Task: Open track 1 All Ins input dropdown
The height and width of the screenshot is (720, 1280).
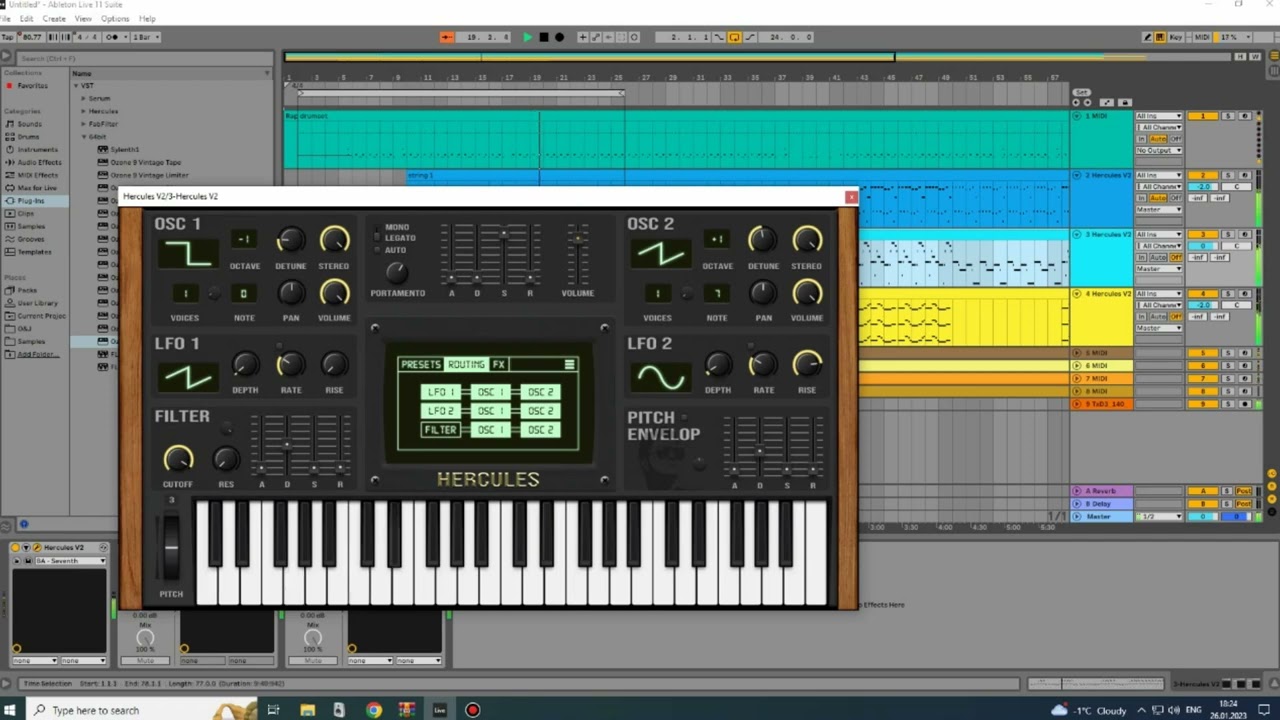Action: click(1159, 116)
